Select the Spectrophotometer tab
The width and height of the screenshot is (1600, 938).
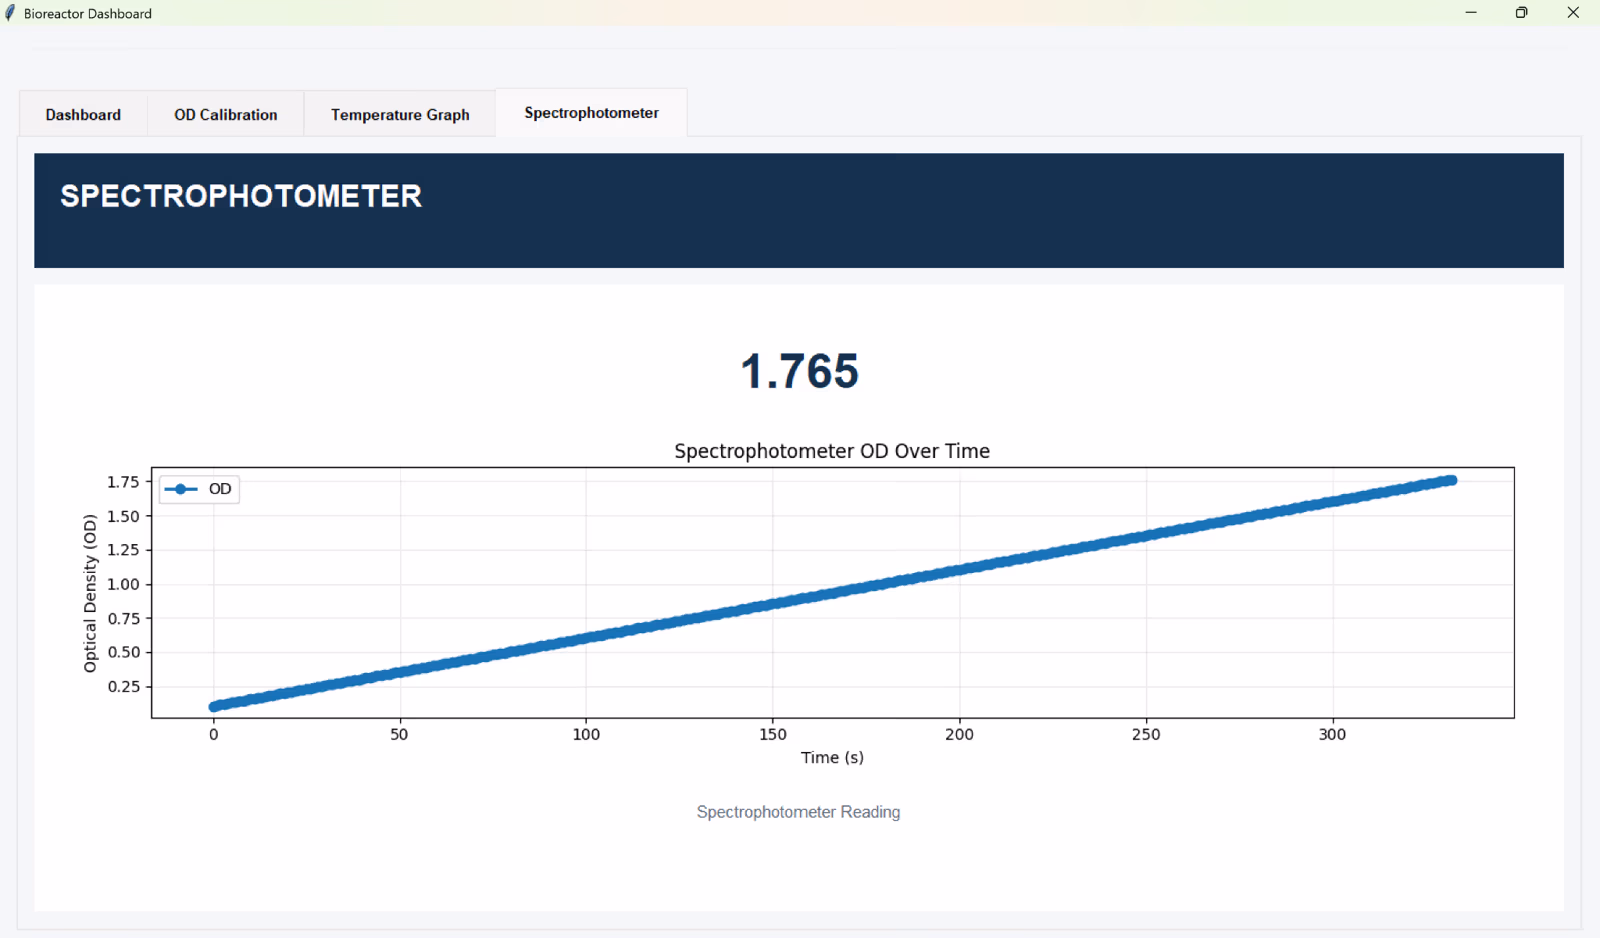click(x=591, y=113)
